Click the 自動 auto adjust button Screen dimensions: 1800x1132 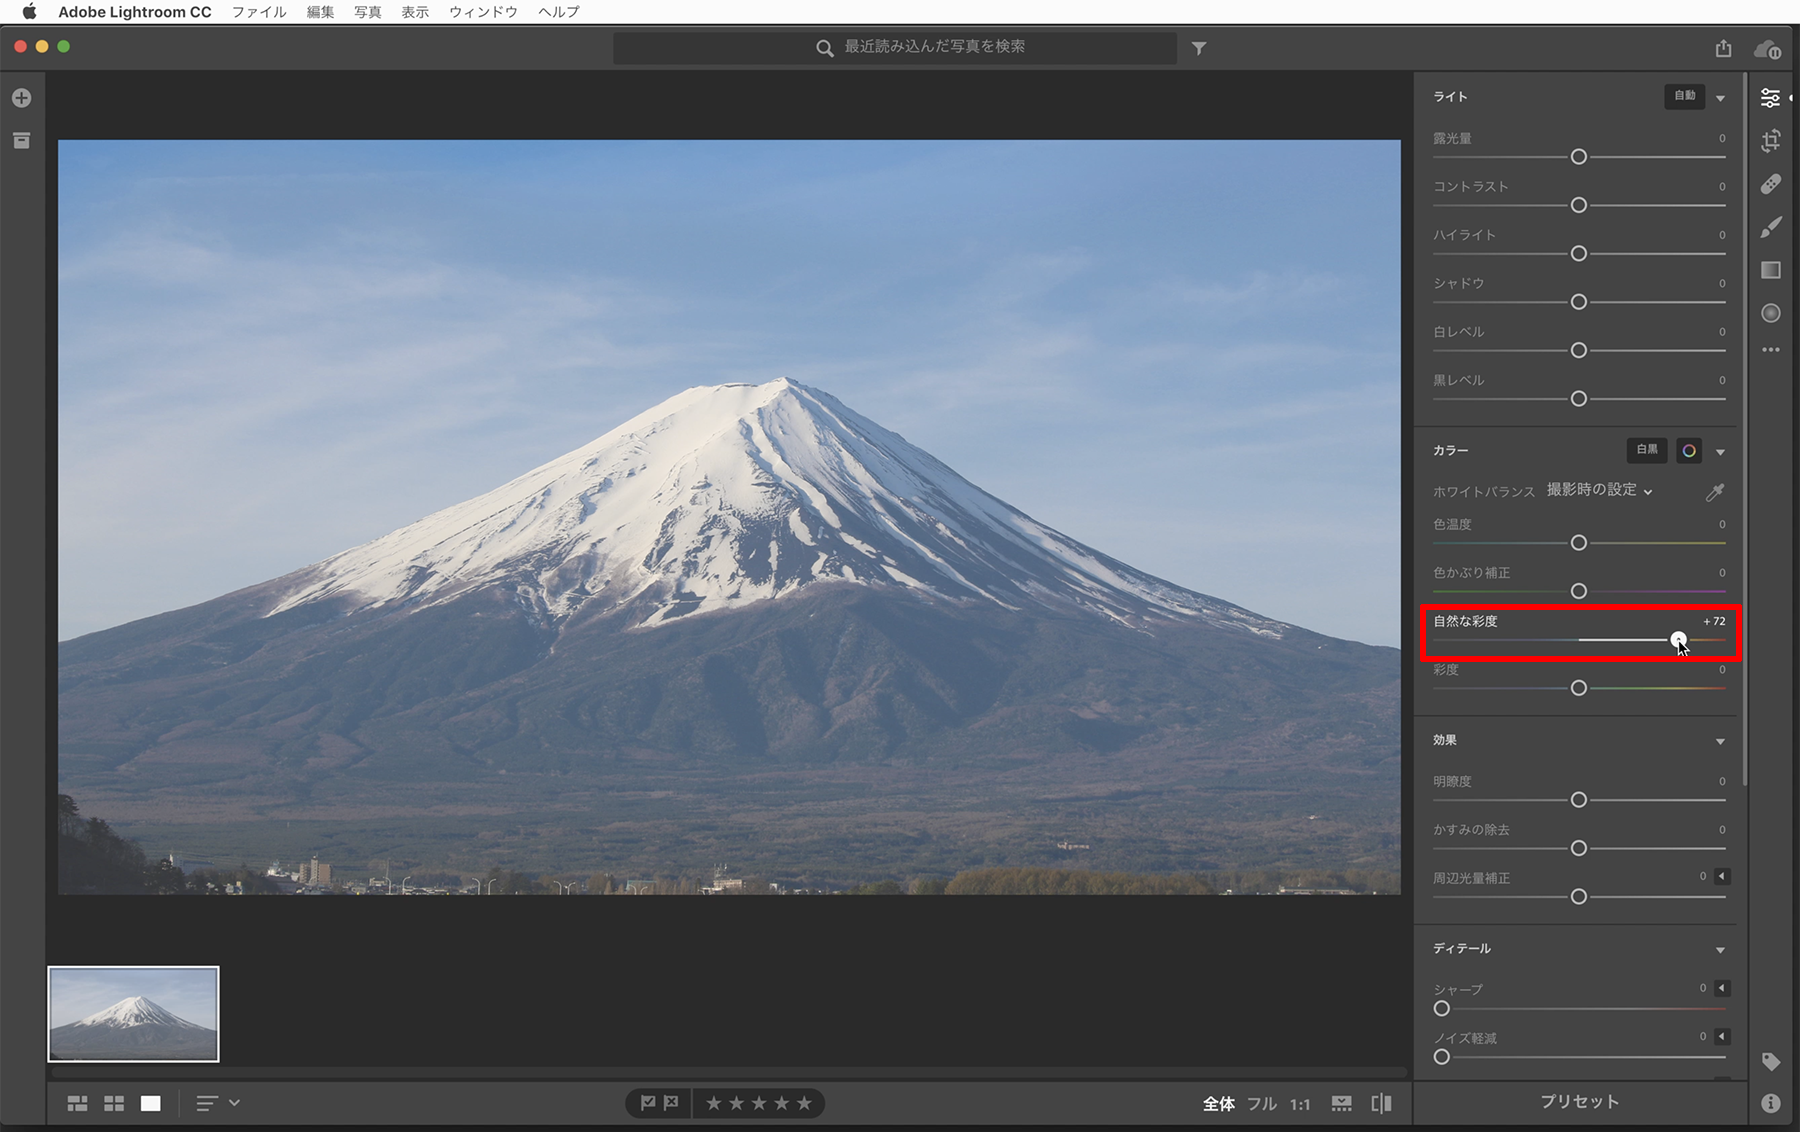coord(1685,96)
